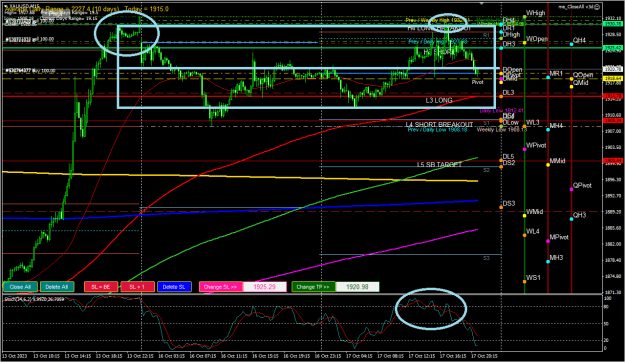The image size is (625, 362).
Task: Select the MPivot magenta level marker
Action: tap(548, 241)
